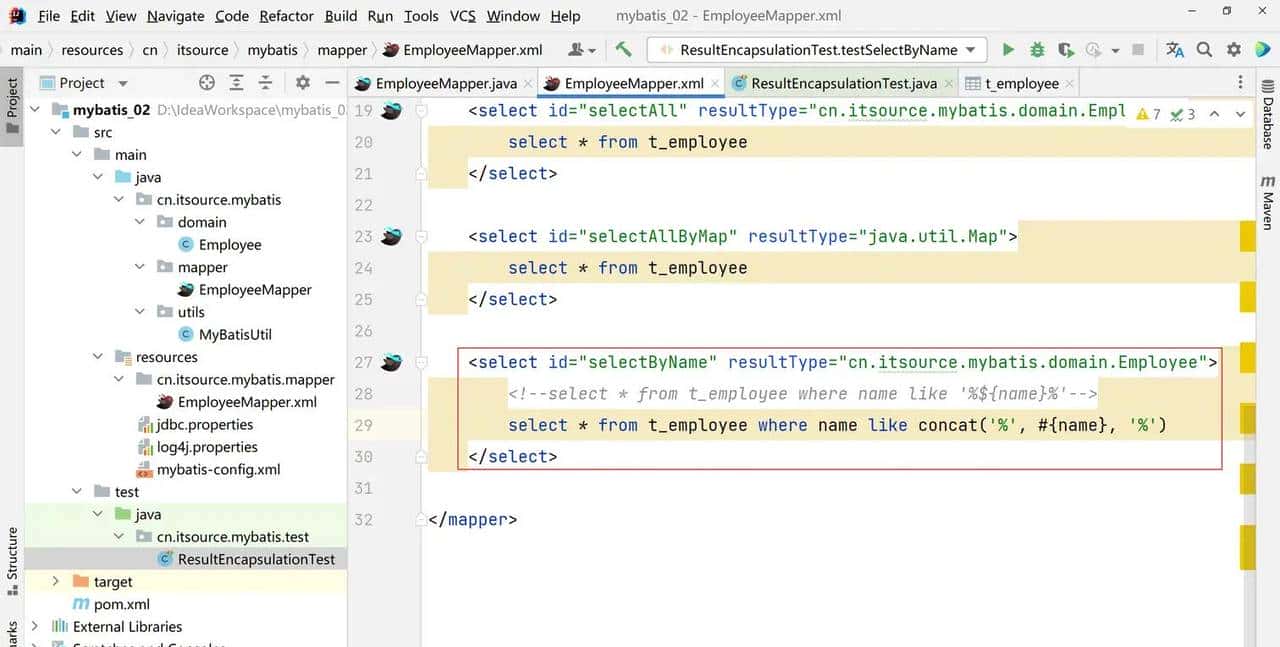Open the Refactor menu
The height and width of the screenshot is (647, 1280).
(286, 16)
